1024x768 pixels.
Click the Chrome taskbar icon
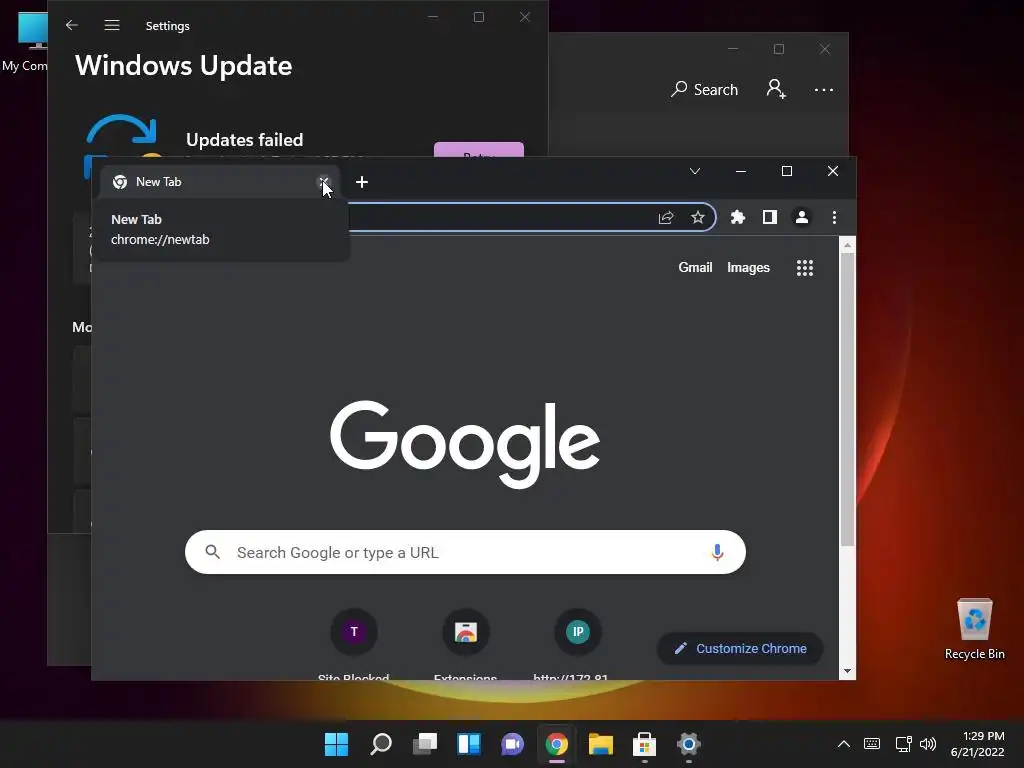click(556, 744)
